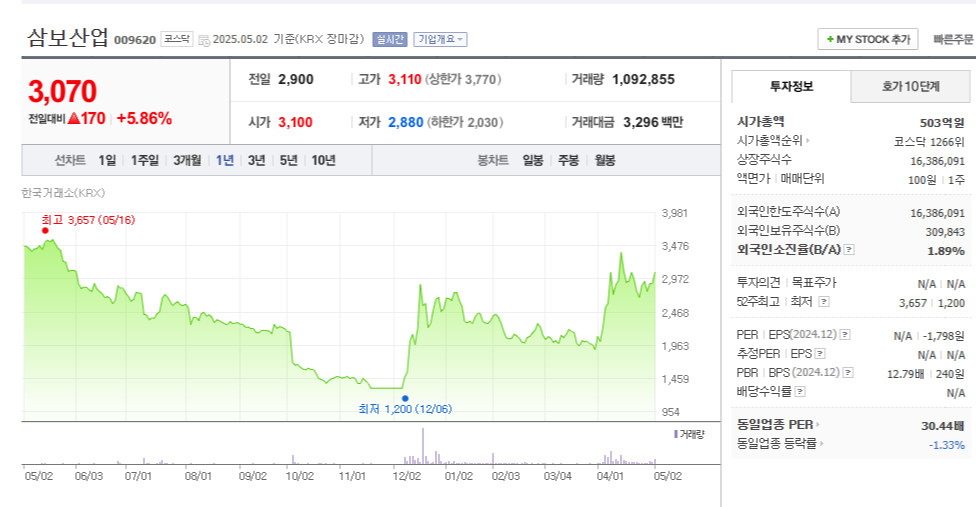Click the 고가 value 3,110
The image size is (976, 507).
[x=405, y=80]
